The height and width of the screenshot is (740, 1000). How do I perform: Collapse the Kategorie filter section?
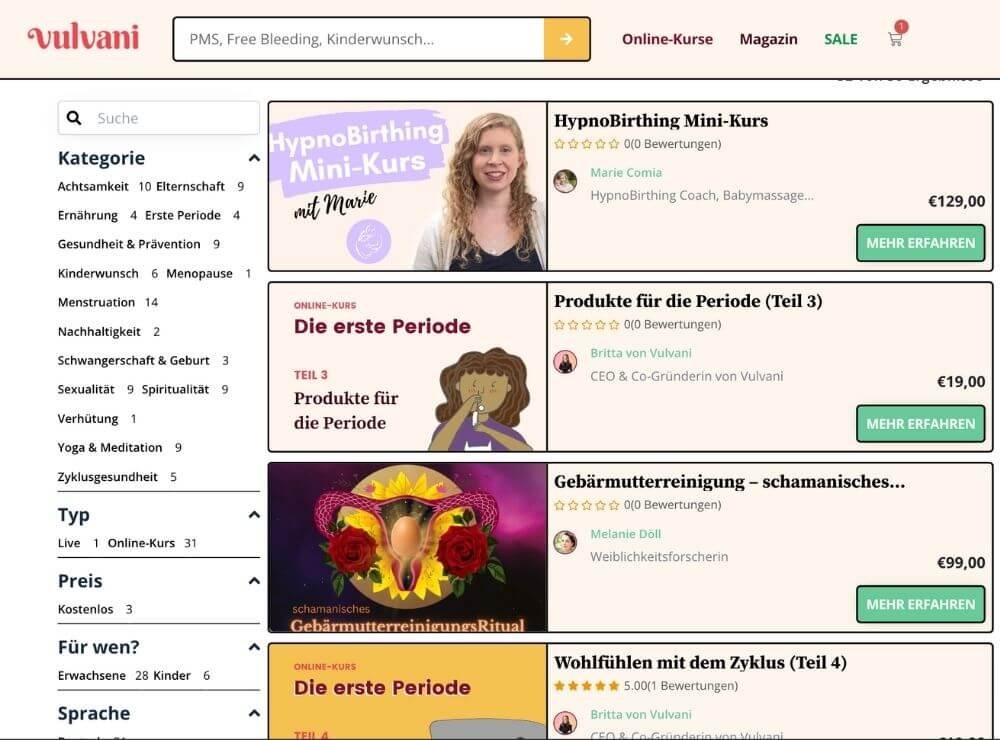[254, 158]
